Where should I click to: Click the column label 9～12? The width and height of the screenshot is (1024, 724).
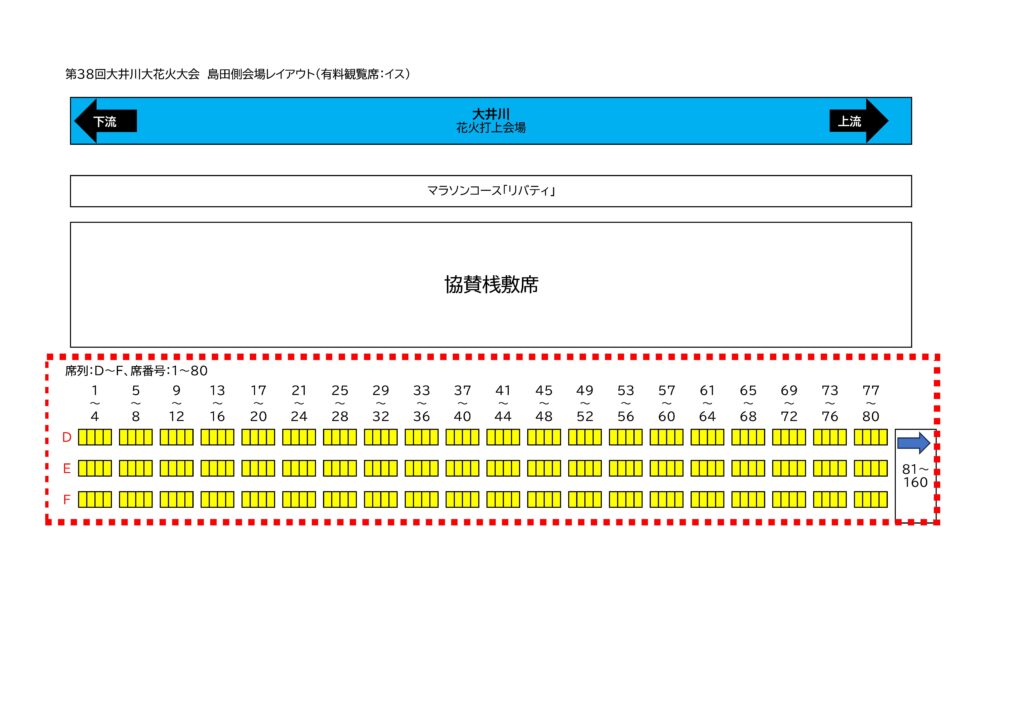pyautogui.click(x=176, y=403)
